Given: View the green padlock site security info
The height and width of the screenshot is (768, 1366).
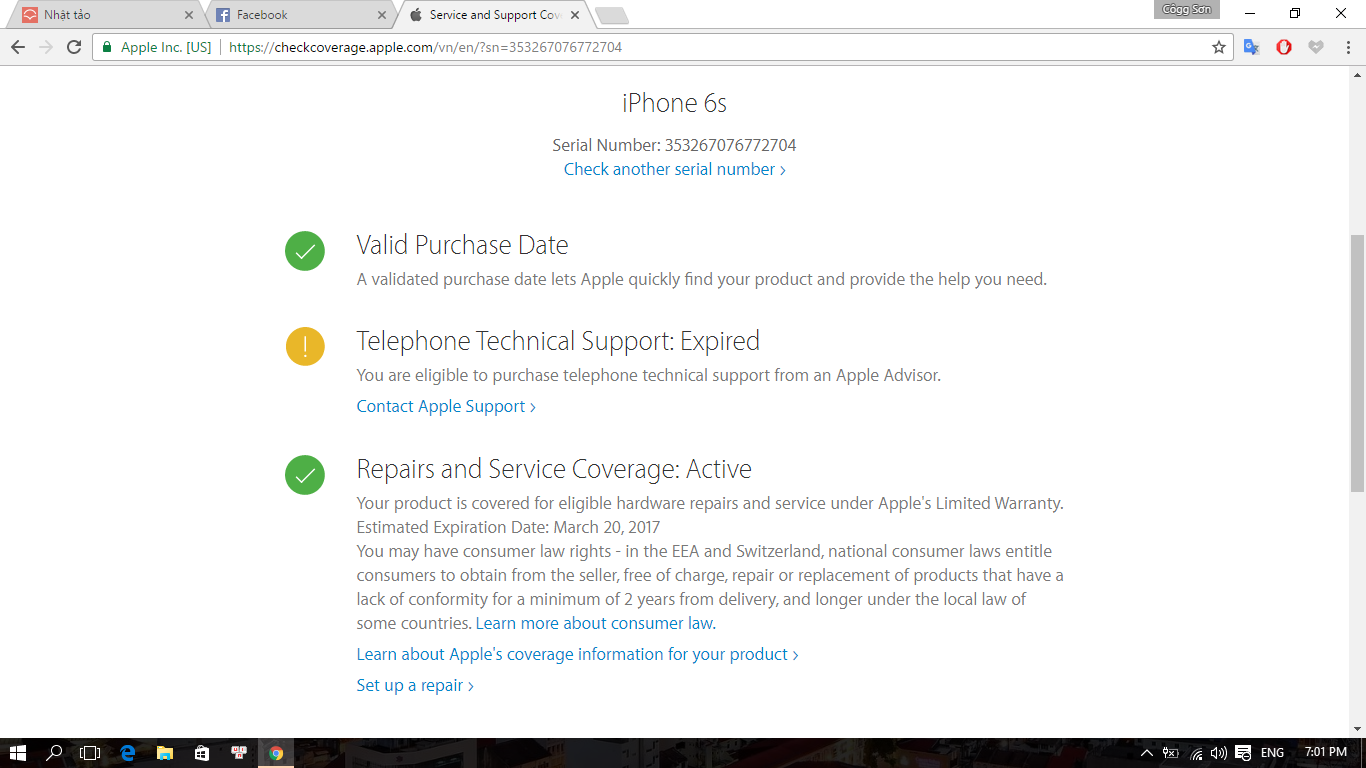Looking at the screenshot, I should 107,47.
